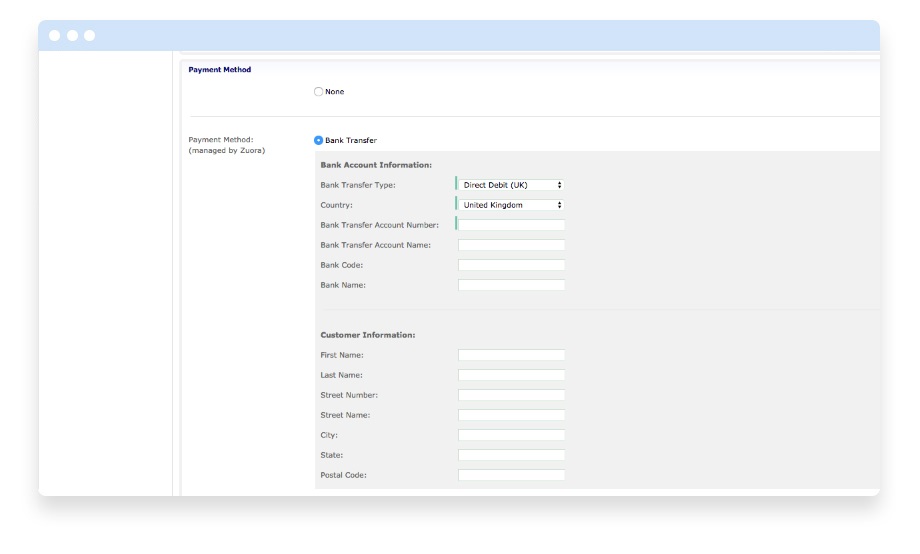The width and height of the screenshot is (920, 554).
Task: Select the Bank Name text box
Action: coord(512,285)
